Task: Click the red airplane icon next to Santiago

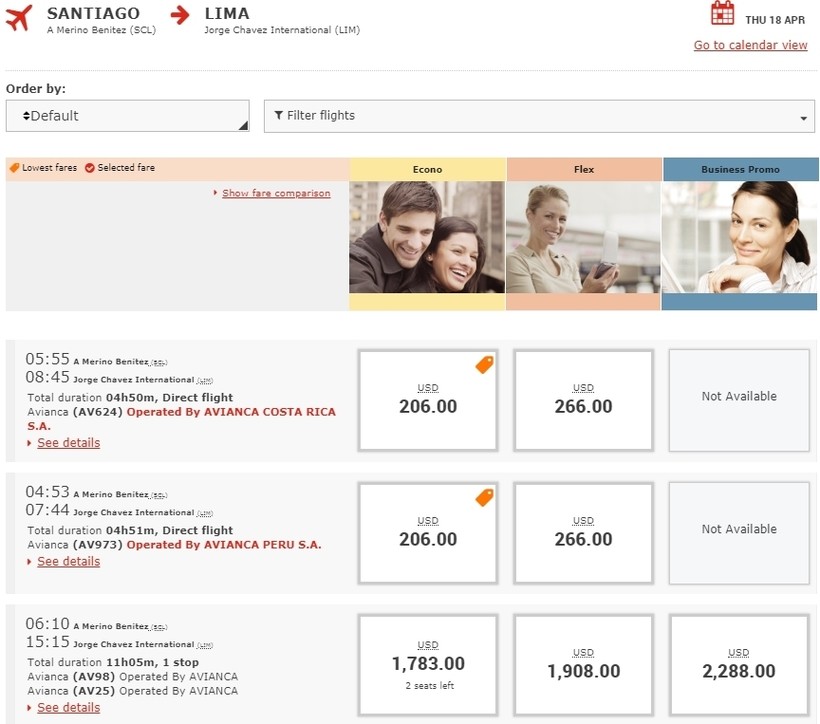Action: (x=20, y=18)
